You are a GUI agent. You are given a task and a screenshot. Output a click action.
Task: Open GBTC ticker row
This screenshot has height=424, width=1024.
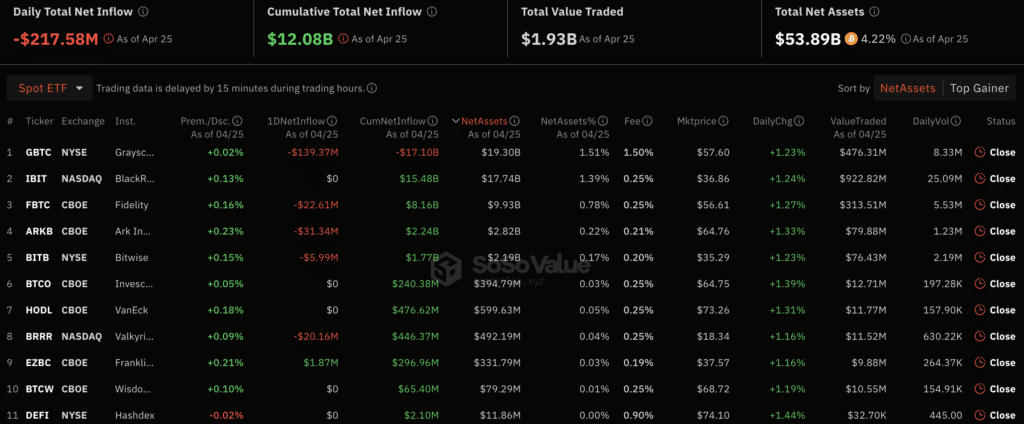pyautogui.click(x=39, y=152)
